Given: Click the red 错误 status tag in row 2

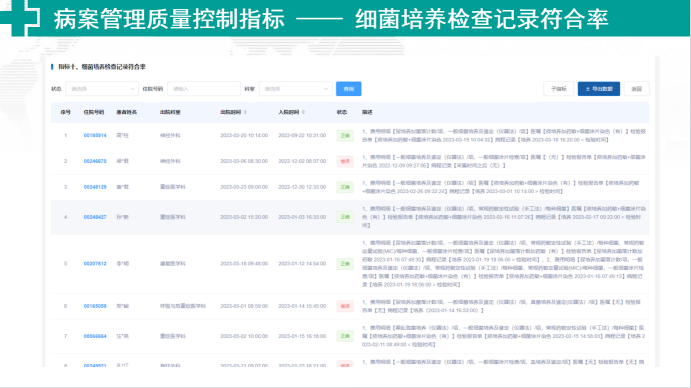Looking at the screenshot, I should (x=345, y=161).
